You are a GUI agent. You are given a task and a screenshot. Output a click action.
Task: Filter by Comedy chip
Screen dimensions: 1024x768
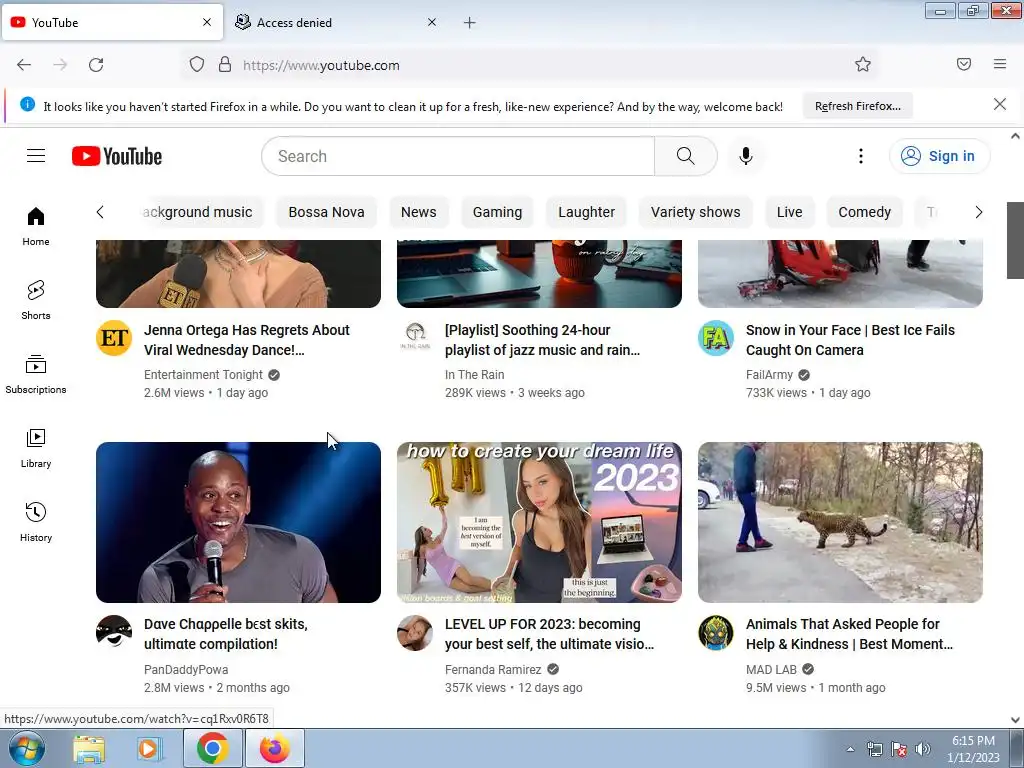pos(865,212)
